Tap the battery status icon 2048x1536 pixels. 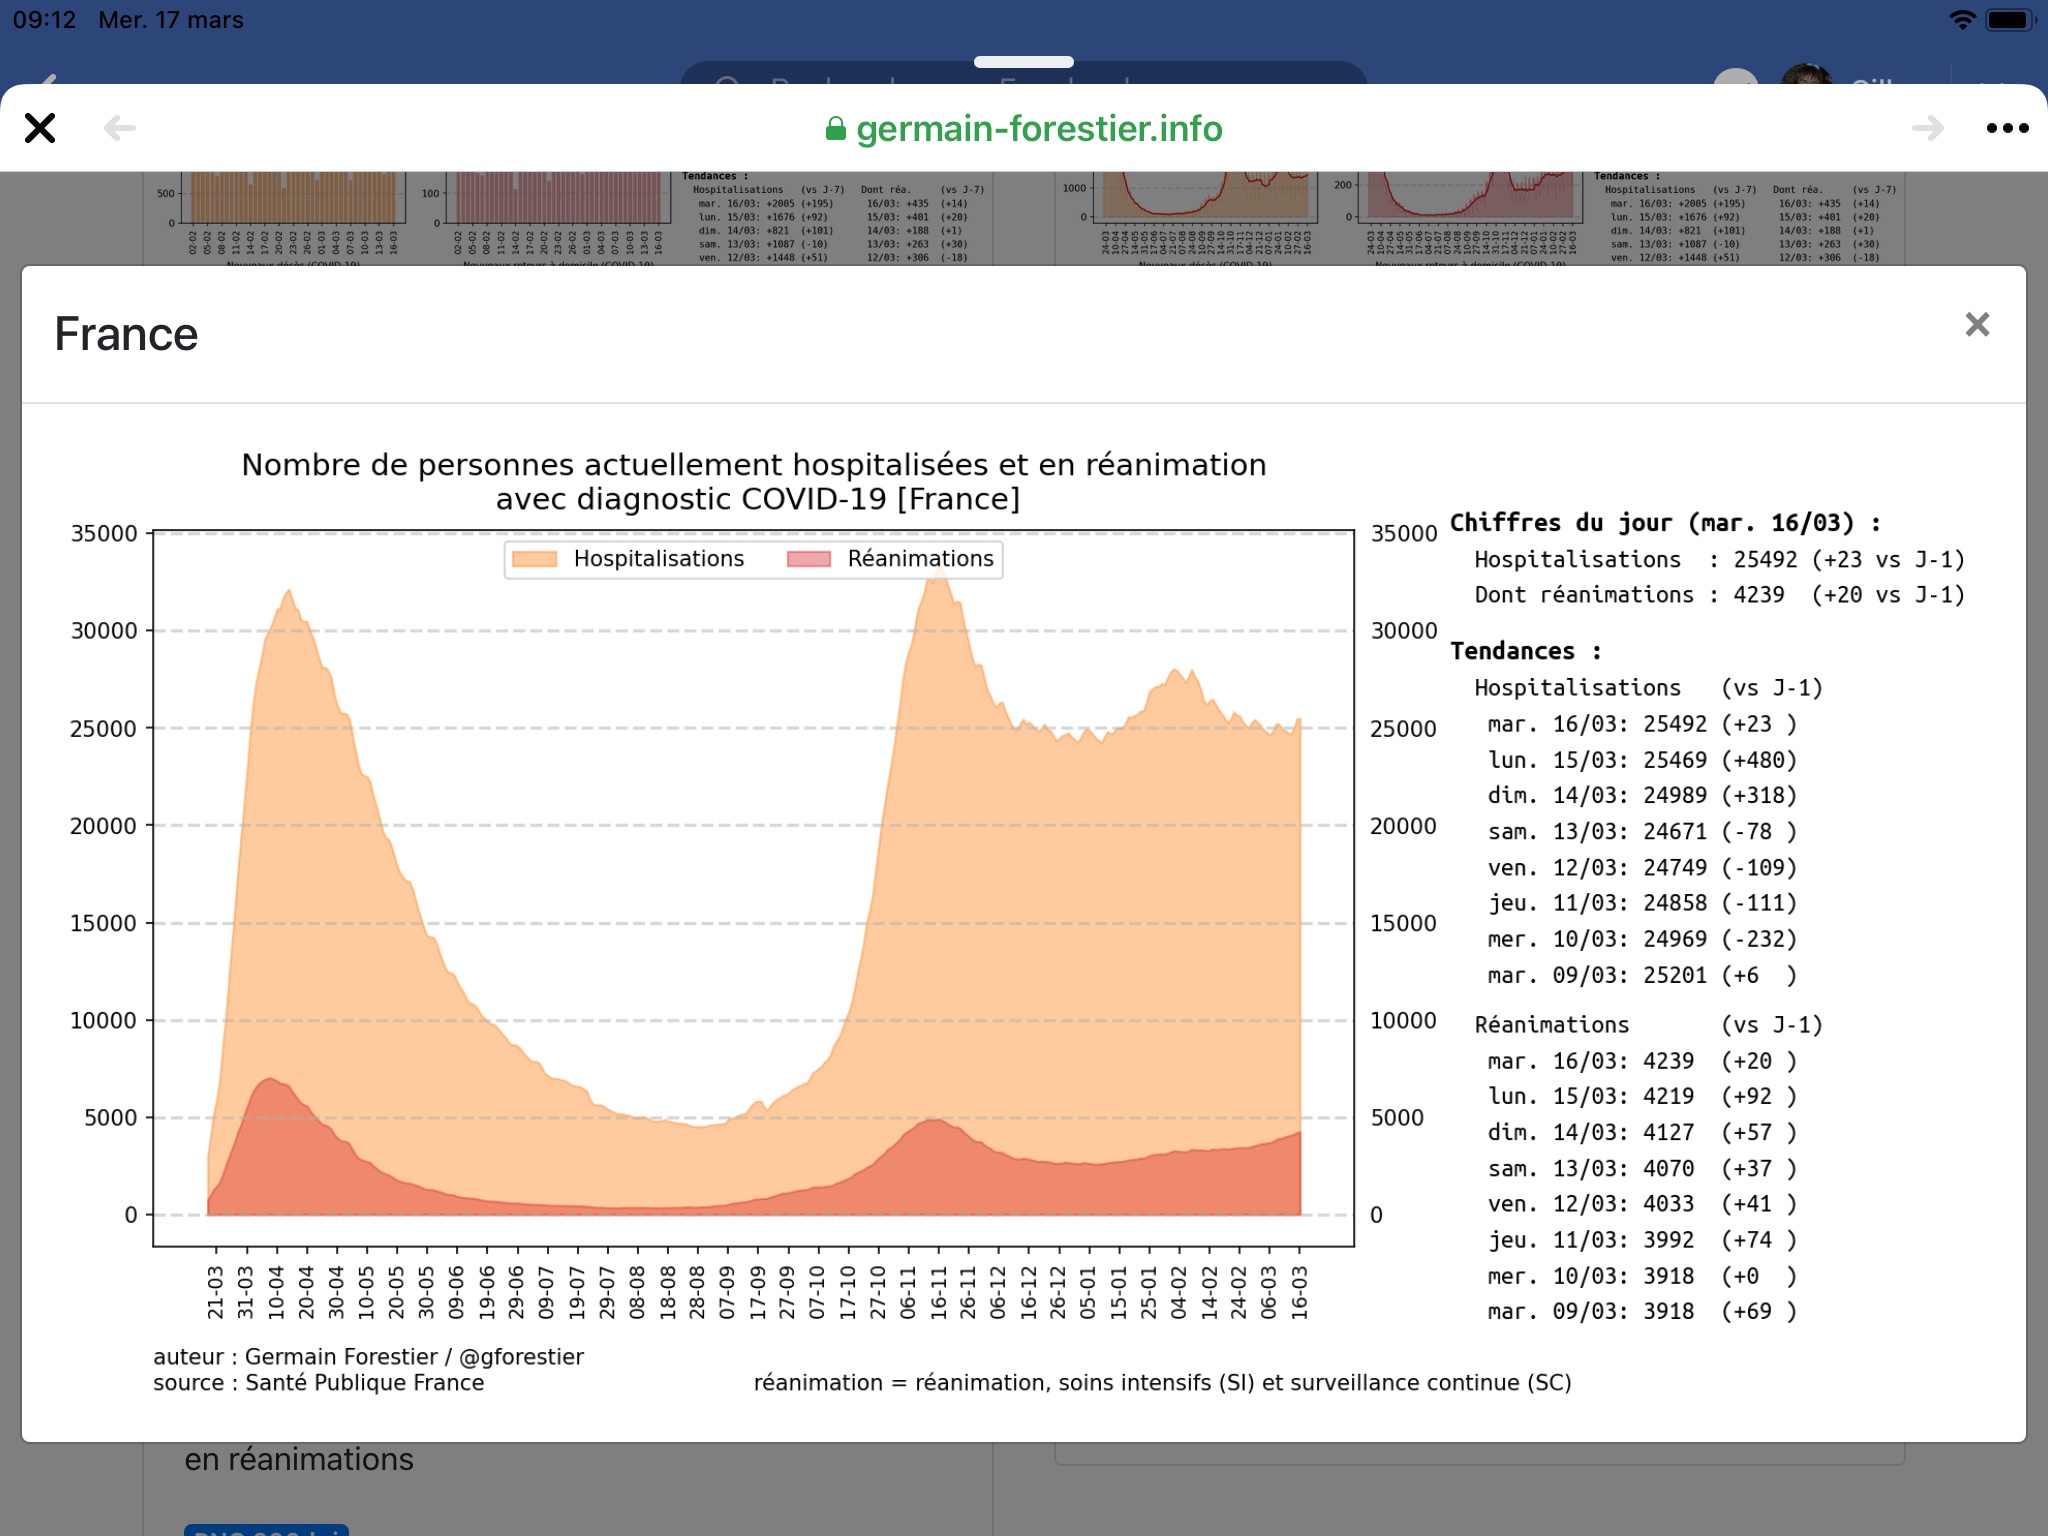(x=2010, y=20)
